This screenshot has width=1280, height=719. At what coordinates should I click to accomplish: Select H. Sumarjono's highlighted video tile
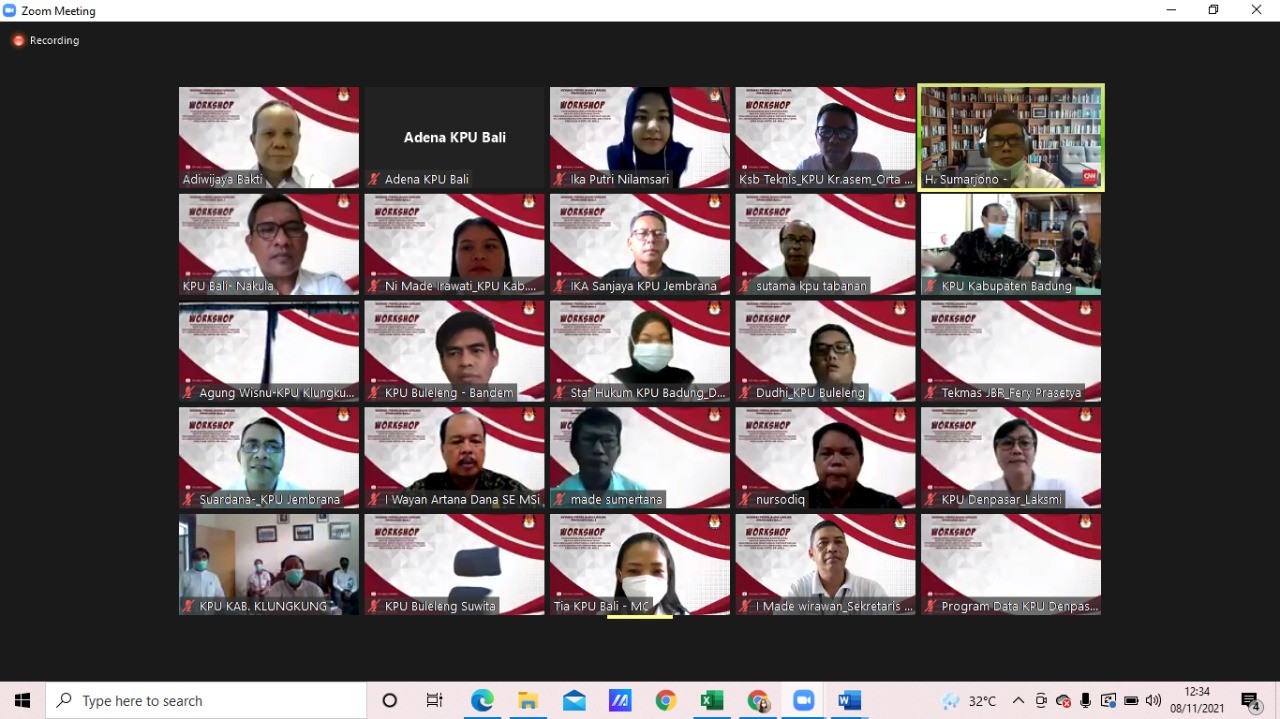1011,137
